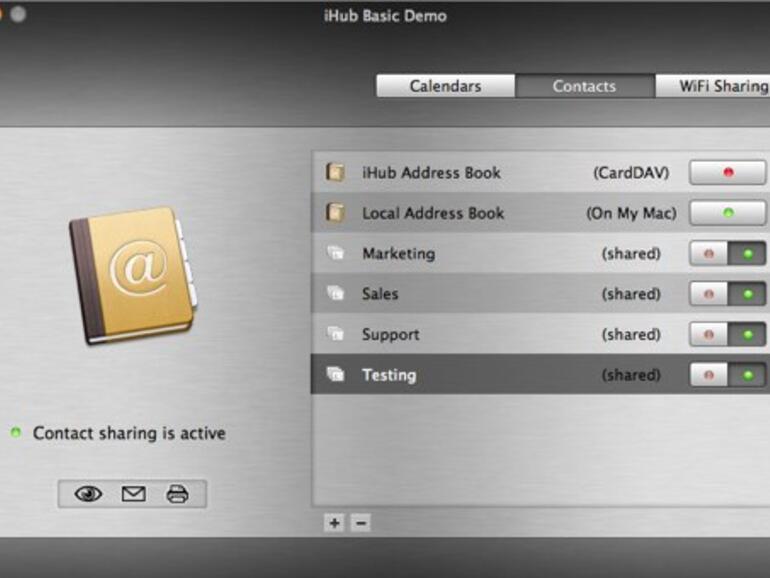Set Testing sharing to red off
This screenshot has width=770, height=578.
click(709, 375)
